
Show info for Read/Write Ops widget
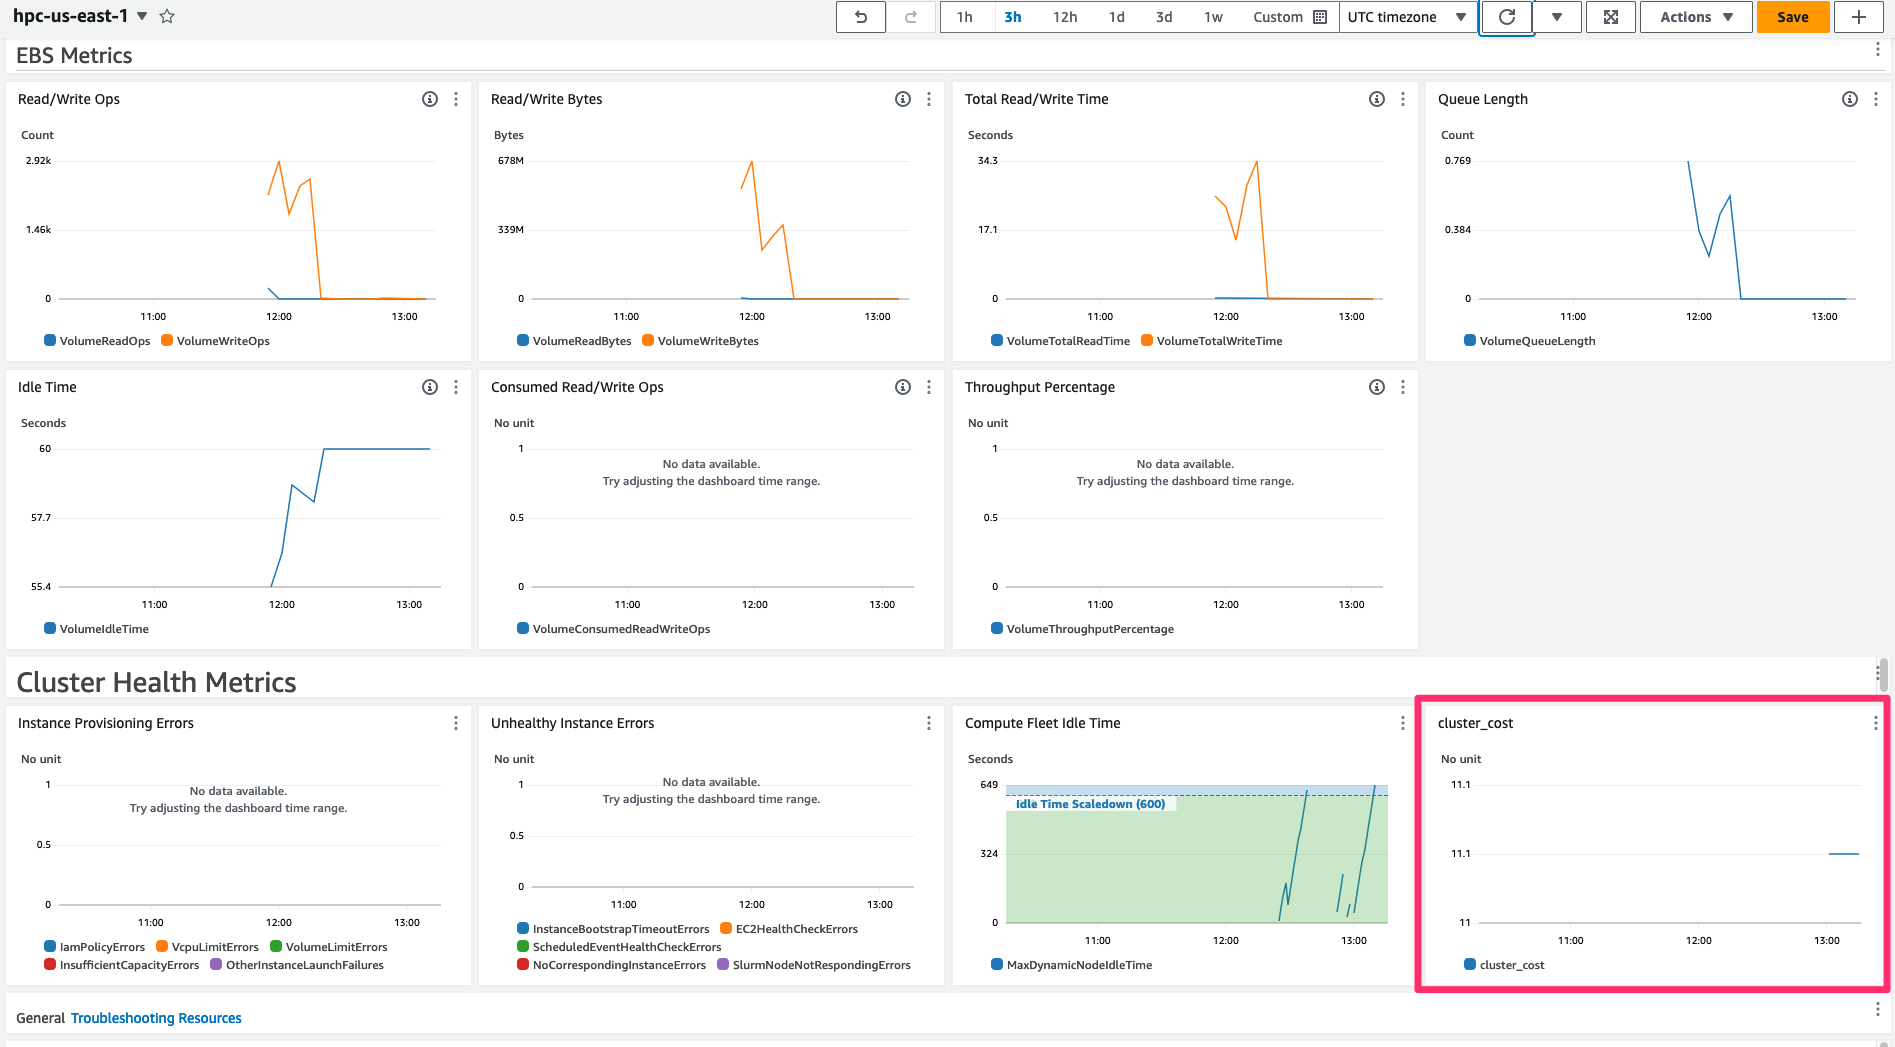pyautogui.click(x=430, y=99)
